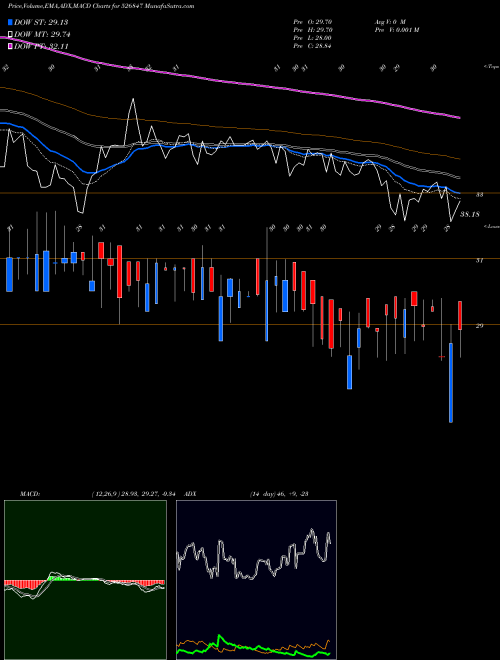Viewport: 500px width, 660px height.
Task: Click the white DOW MT legend swatch
Action: coord(10,35)
